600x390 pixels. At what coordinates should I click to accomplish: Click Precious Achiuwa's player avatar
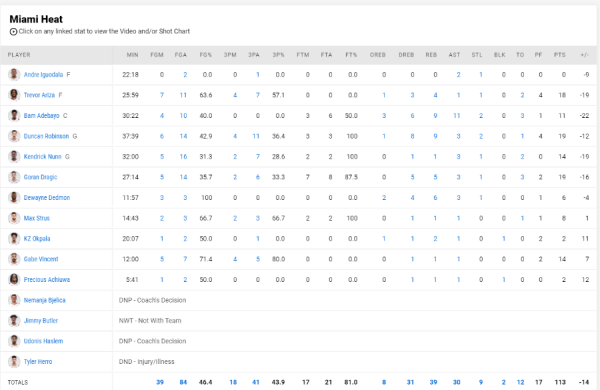click(14, 280)
